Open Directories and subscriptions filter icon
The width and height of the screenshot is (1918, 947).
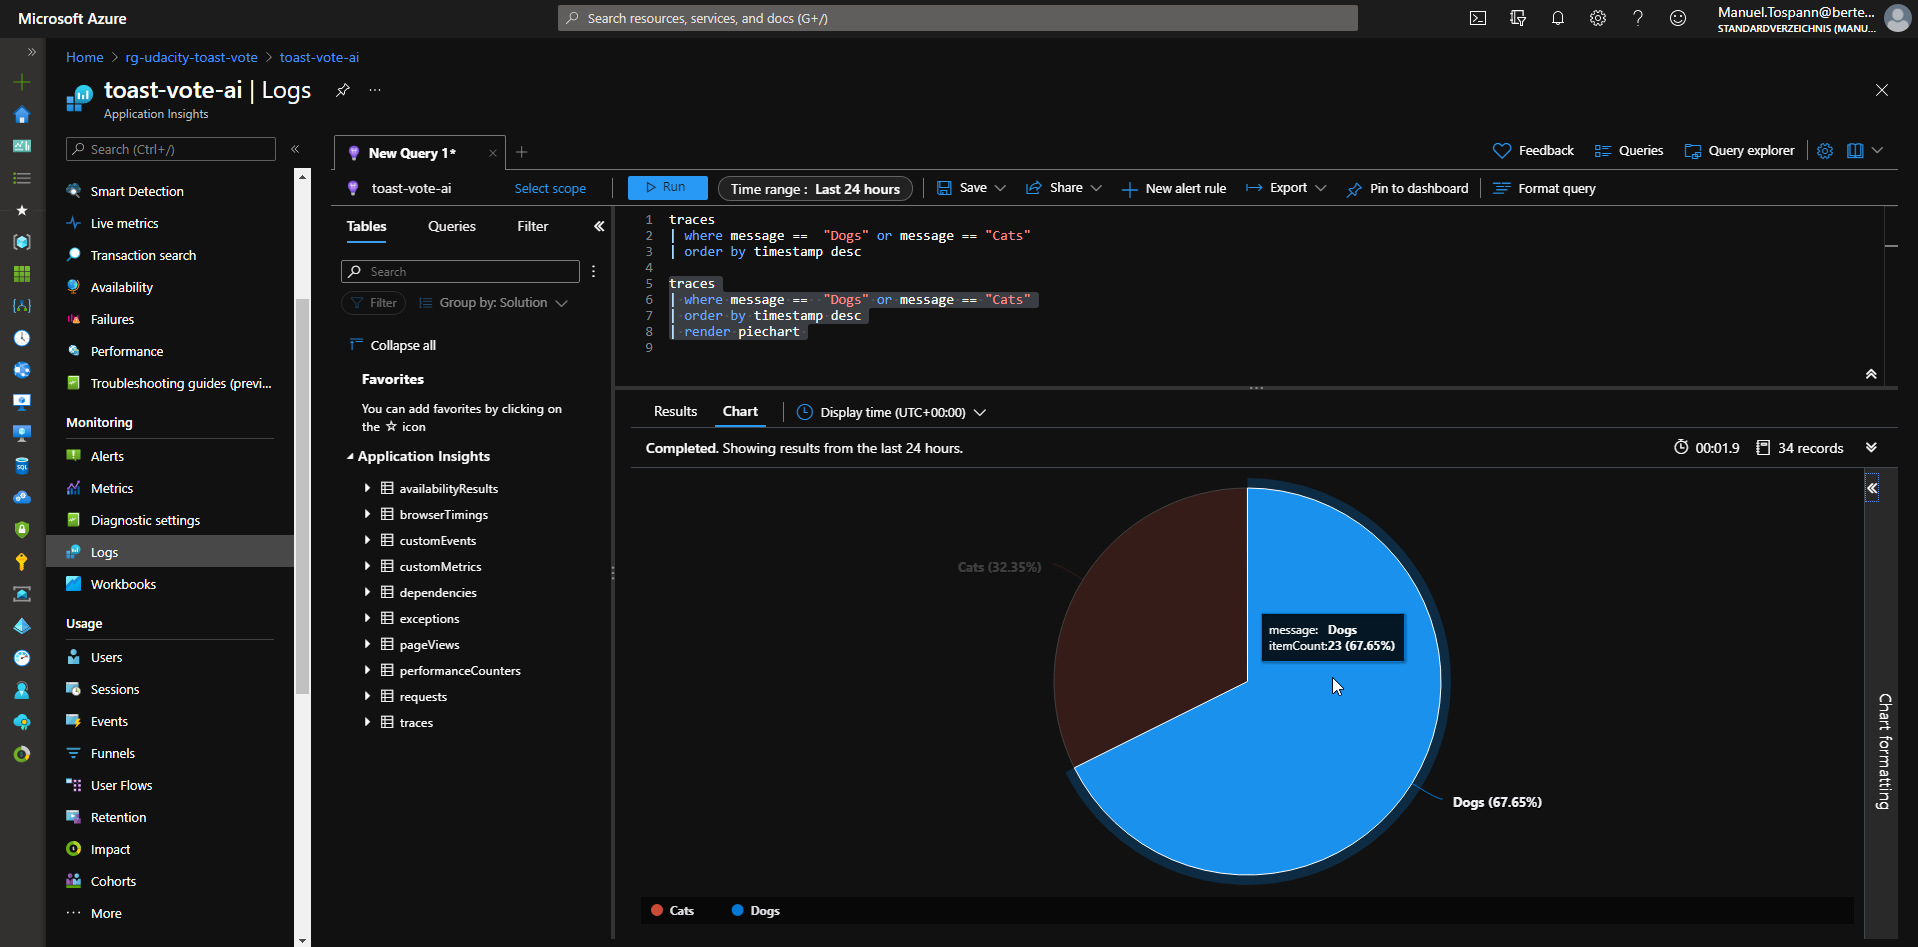1518,18
